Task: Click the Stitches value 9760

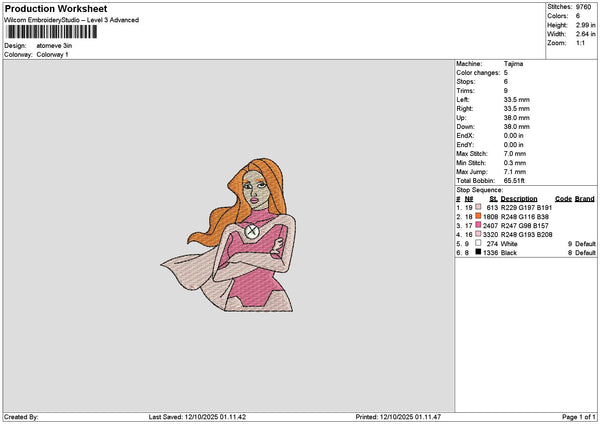Action: tap(583, 7)
